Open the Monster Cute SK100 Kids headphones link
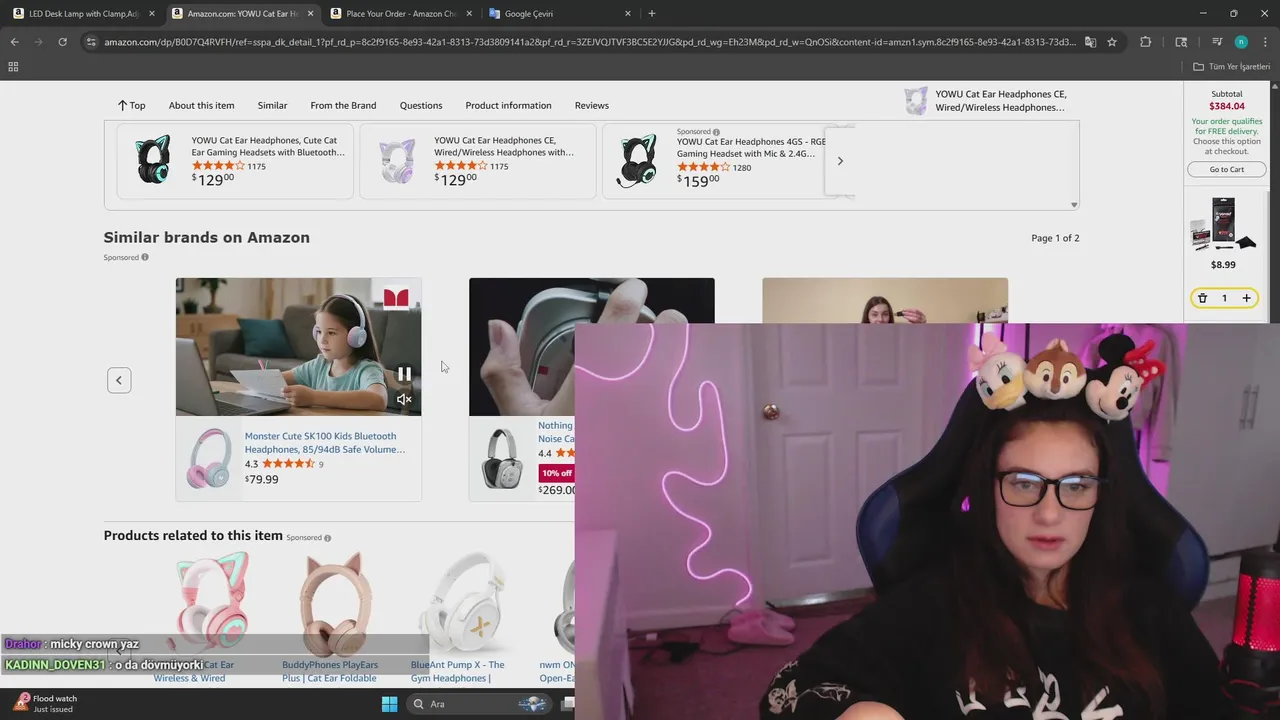The width and height of the screenshot is (1280, 720). [x=325, y=443]
